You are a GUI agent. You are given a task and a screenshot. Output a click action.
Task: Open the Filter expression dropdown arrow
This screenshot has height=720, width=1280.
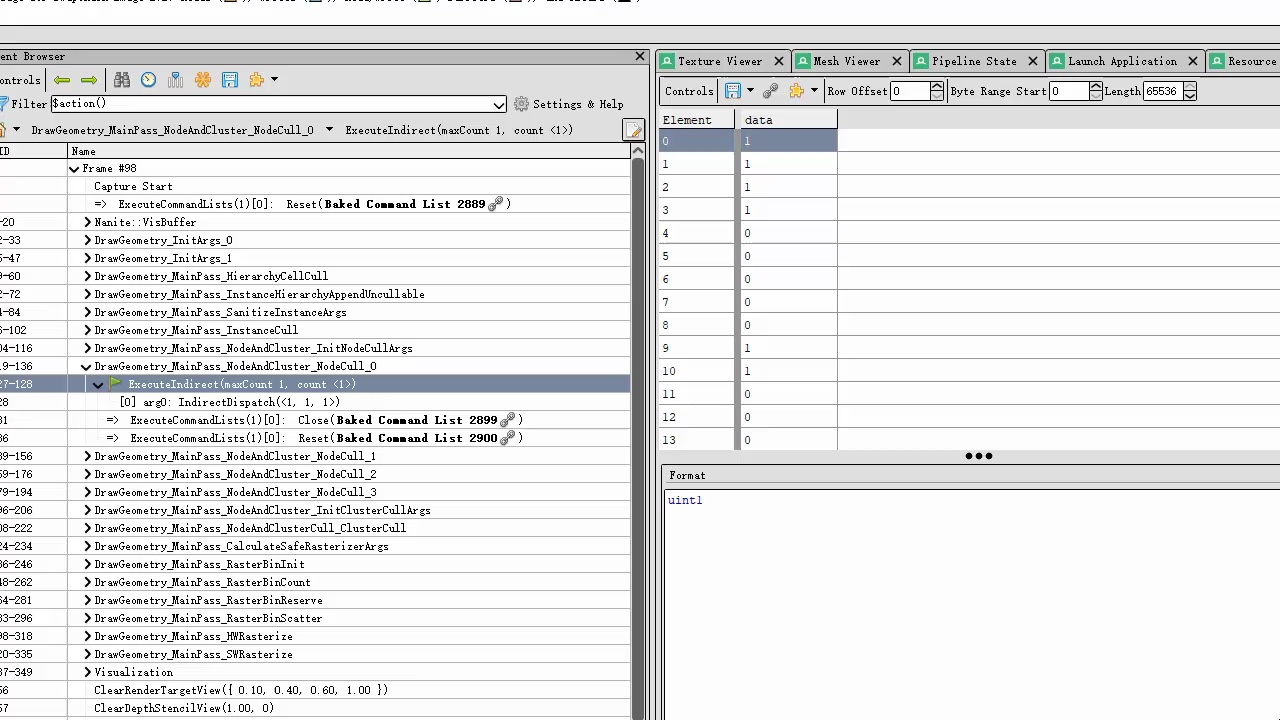(499, 105)
